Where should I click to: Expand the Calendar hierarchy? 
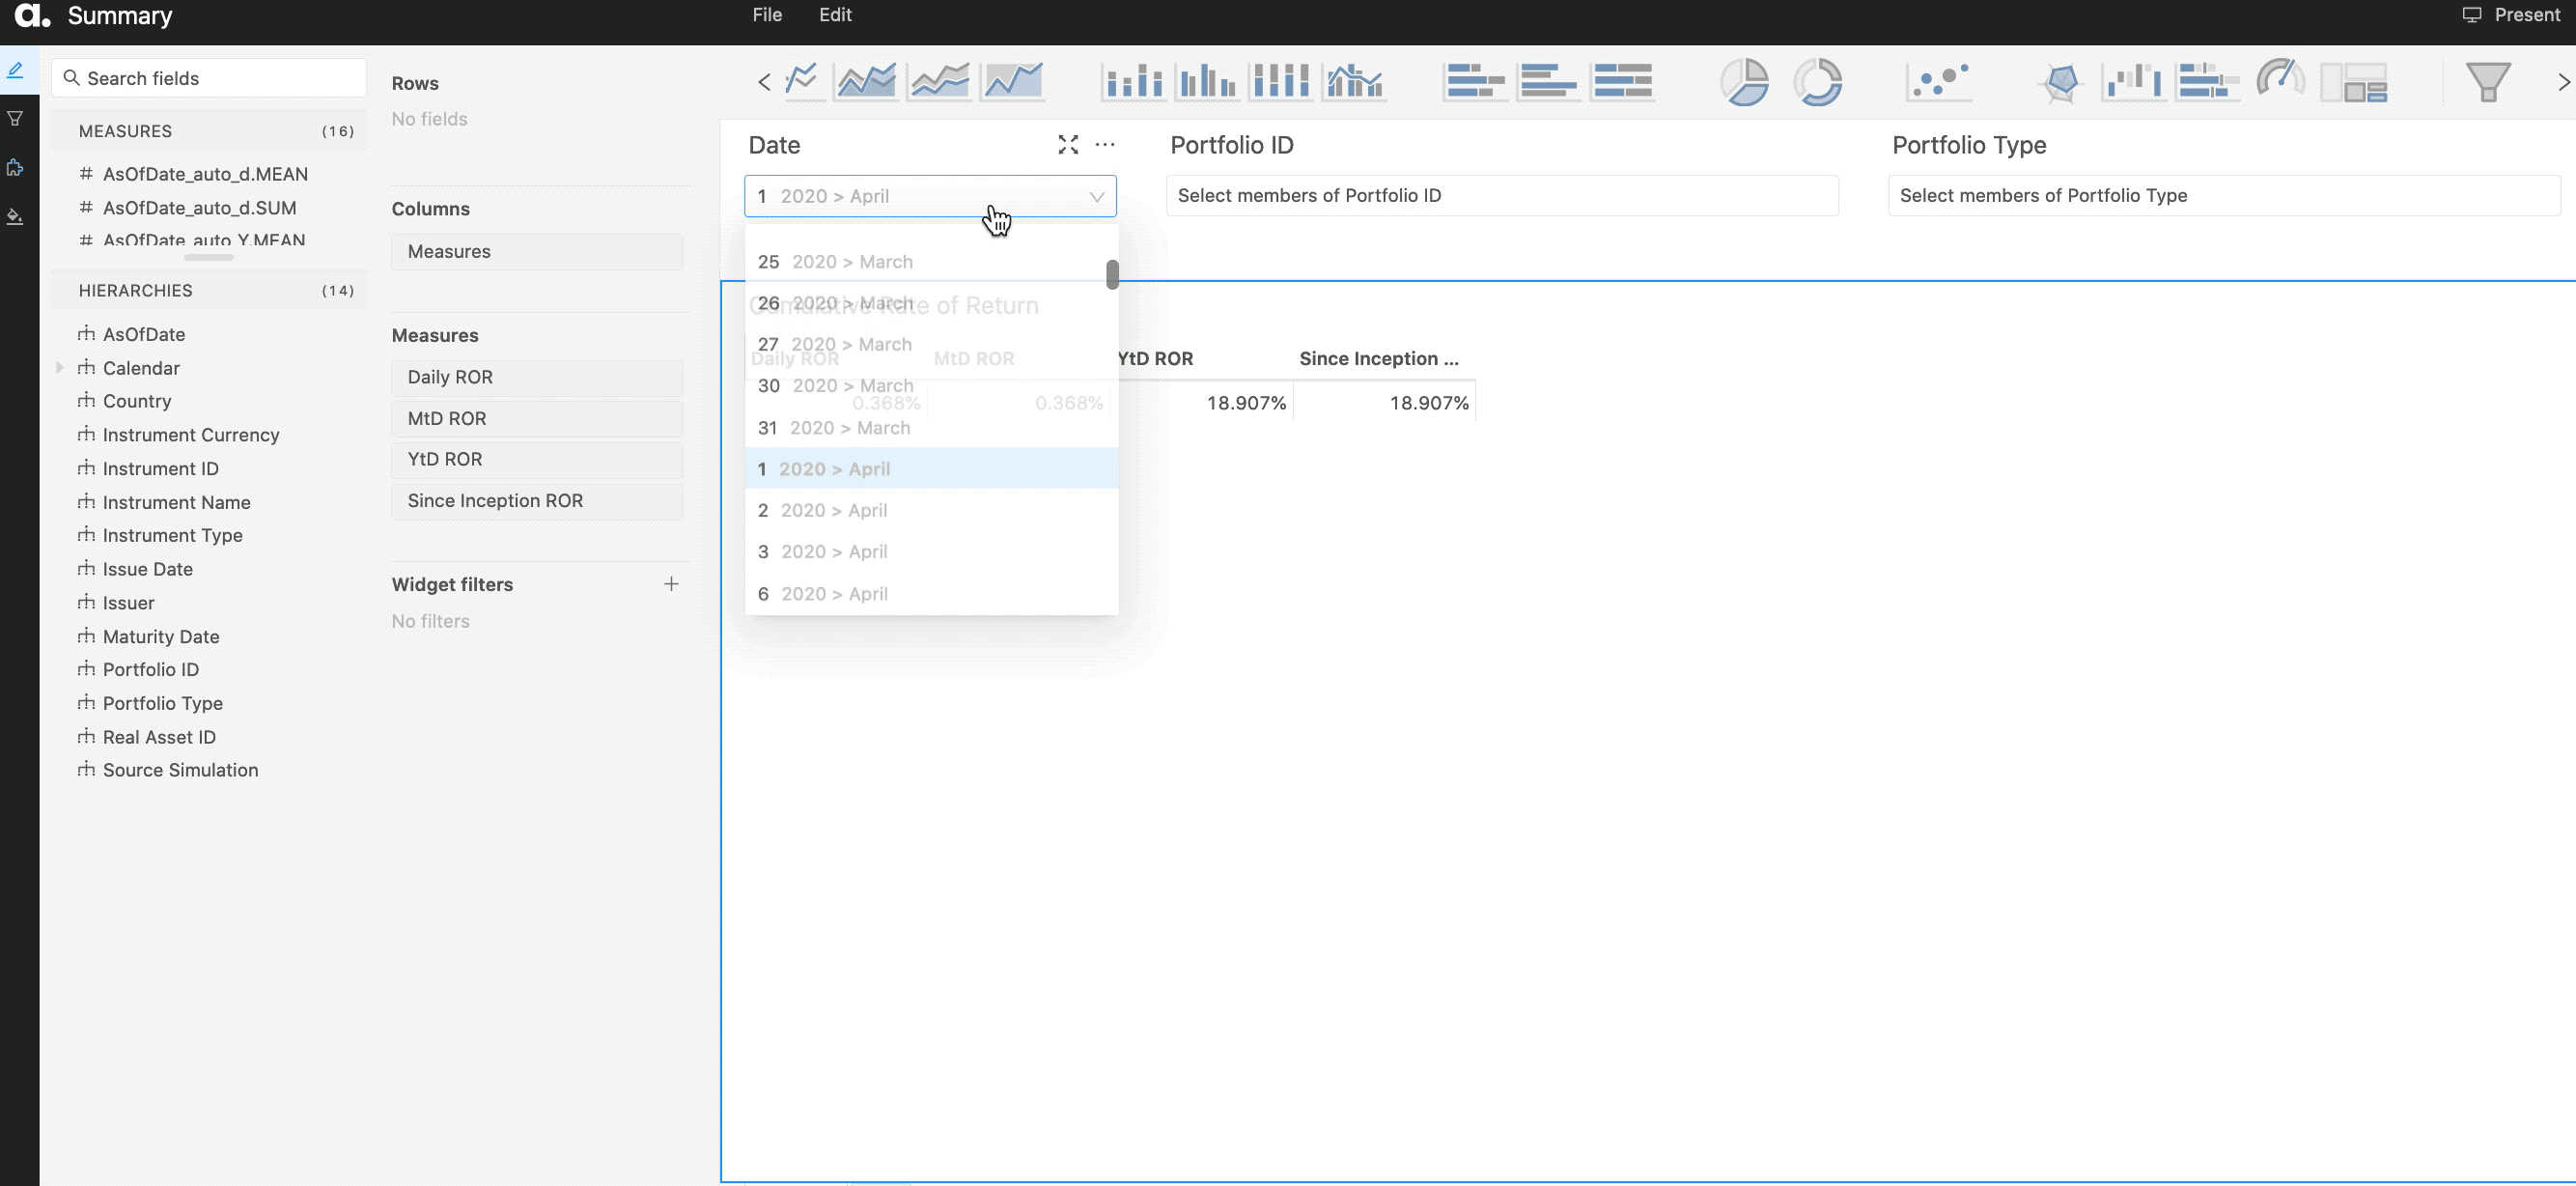(x=60, y=368)
